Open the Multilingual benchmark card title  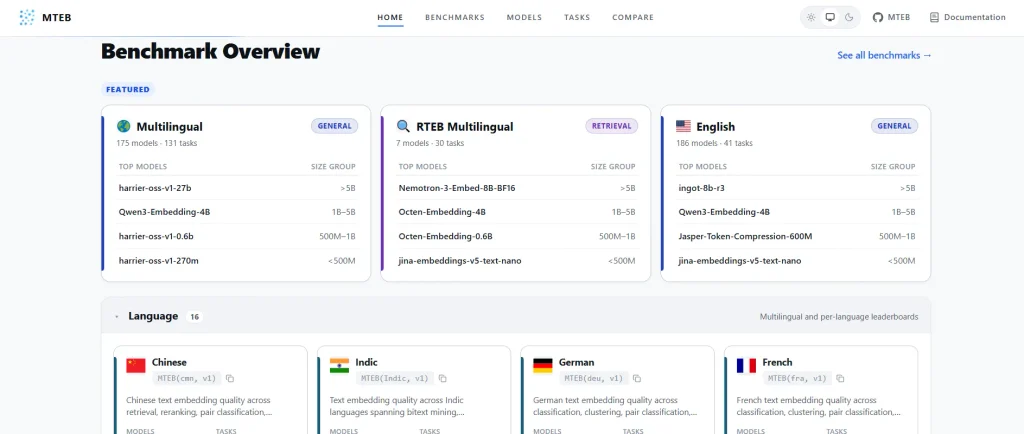coord(169,127)
